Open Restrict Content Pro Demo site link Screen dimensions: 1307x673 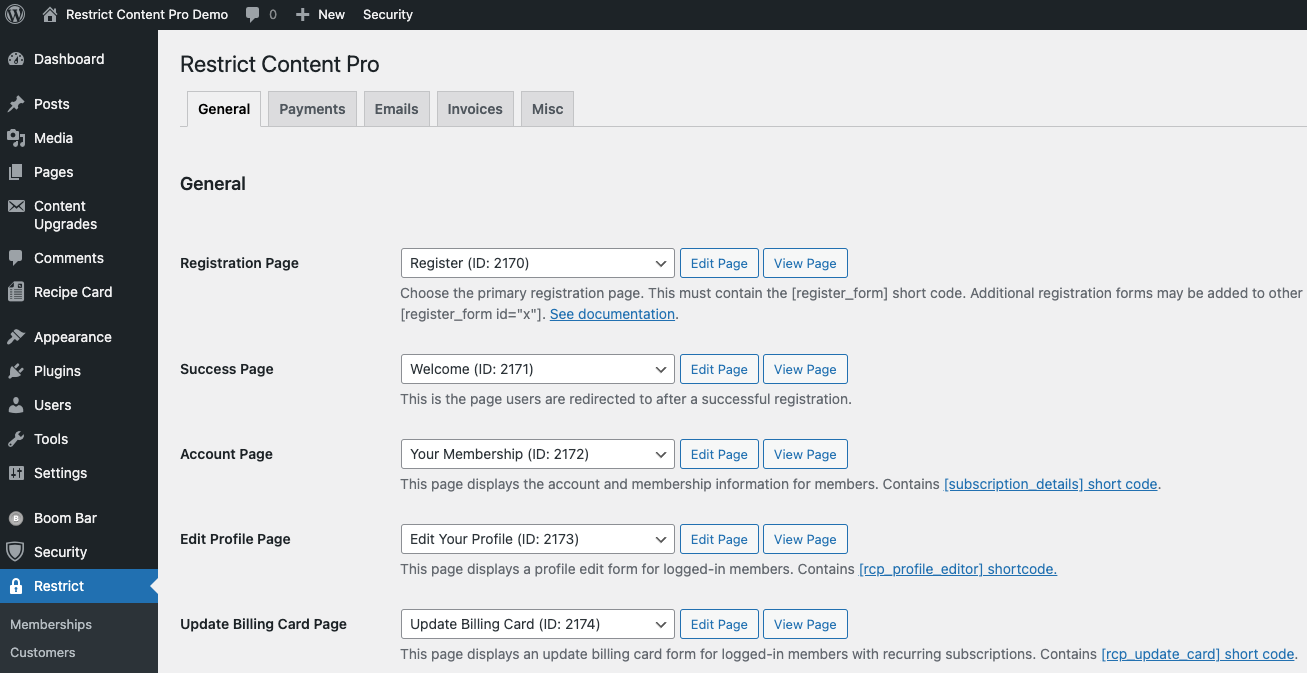pyautogui.click(x=147, y=15)
